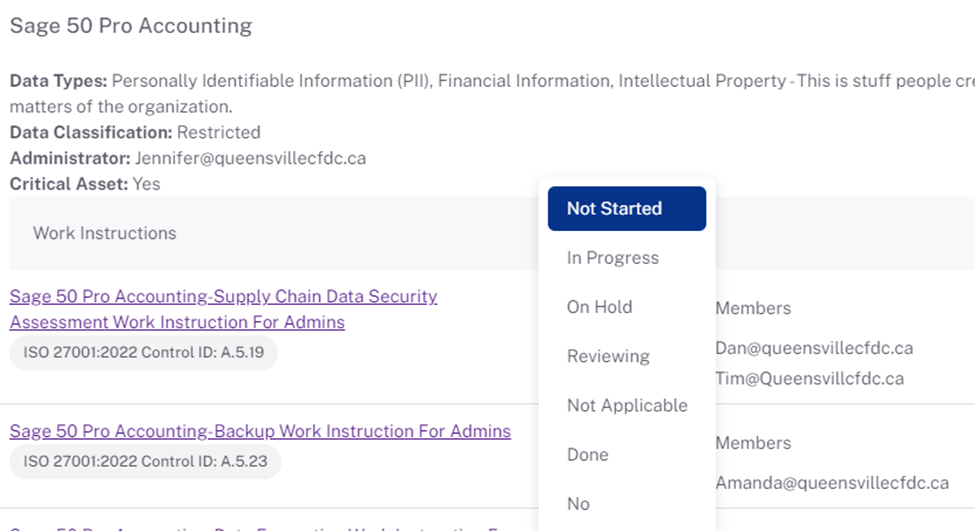Click the ISO 27001:2022 Control ID A.5.23 chip

tap(145, 461)
